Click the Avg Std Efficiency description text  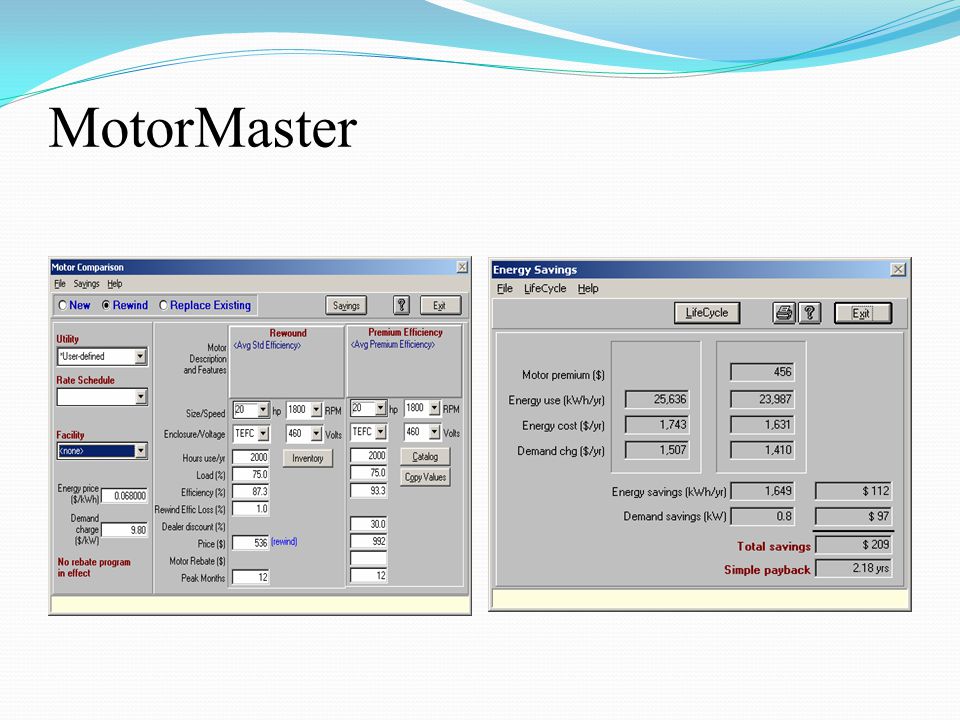(267, 345)
